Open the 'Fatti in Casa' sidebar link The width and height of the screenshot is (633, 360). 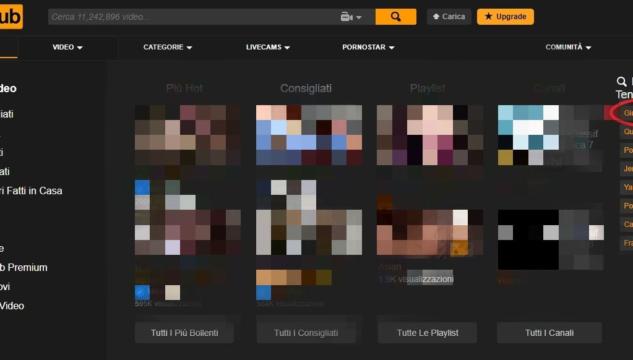click(x=31, y=190)
